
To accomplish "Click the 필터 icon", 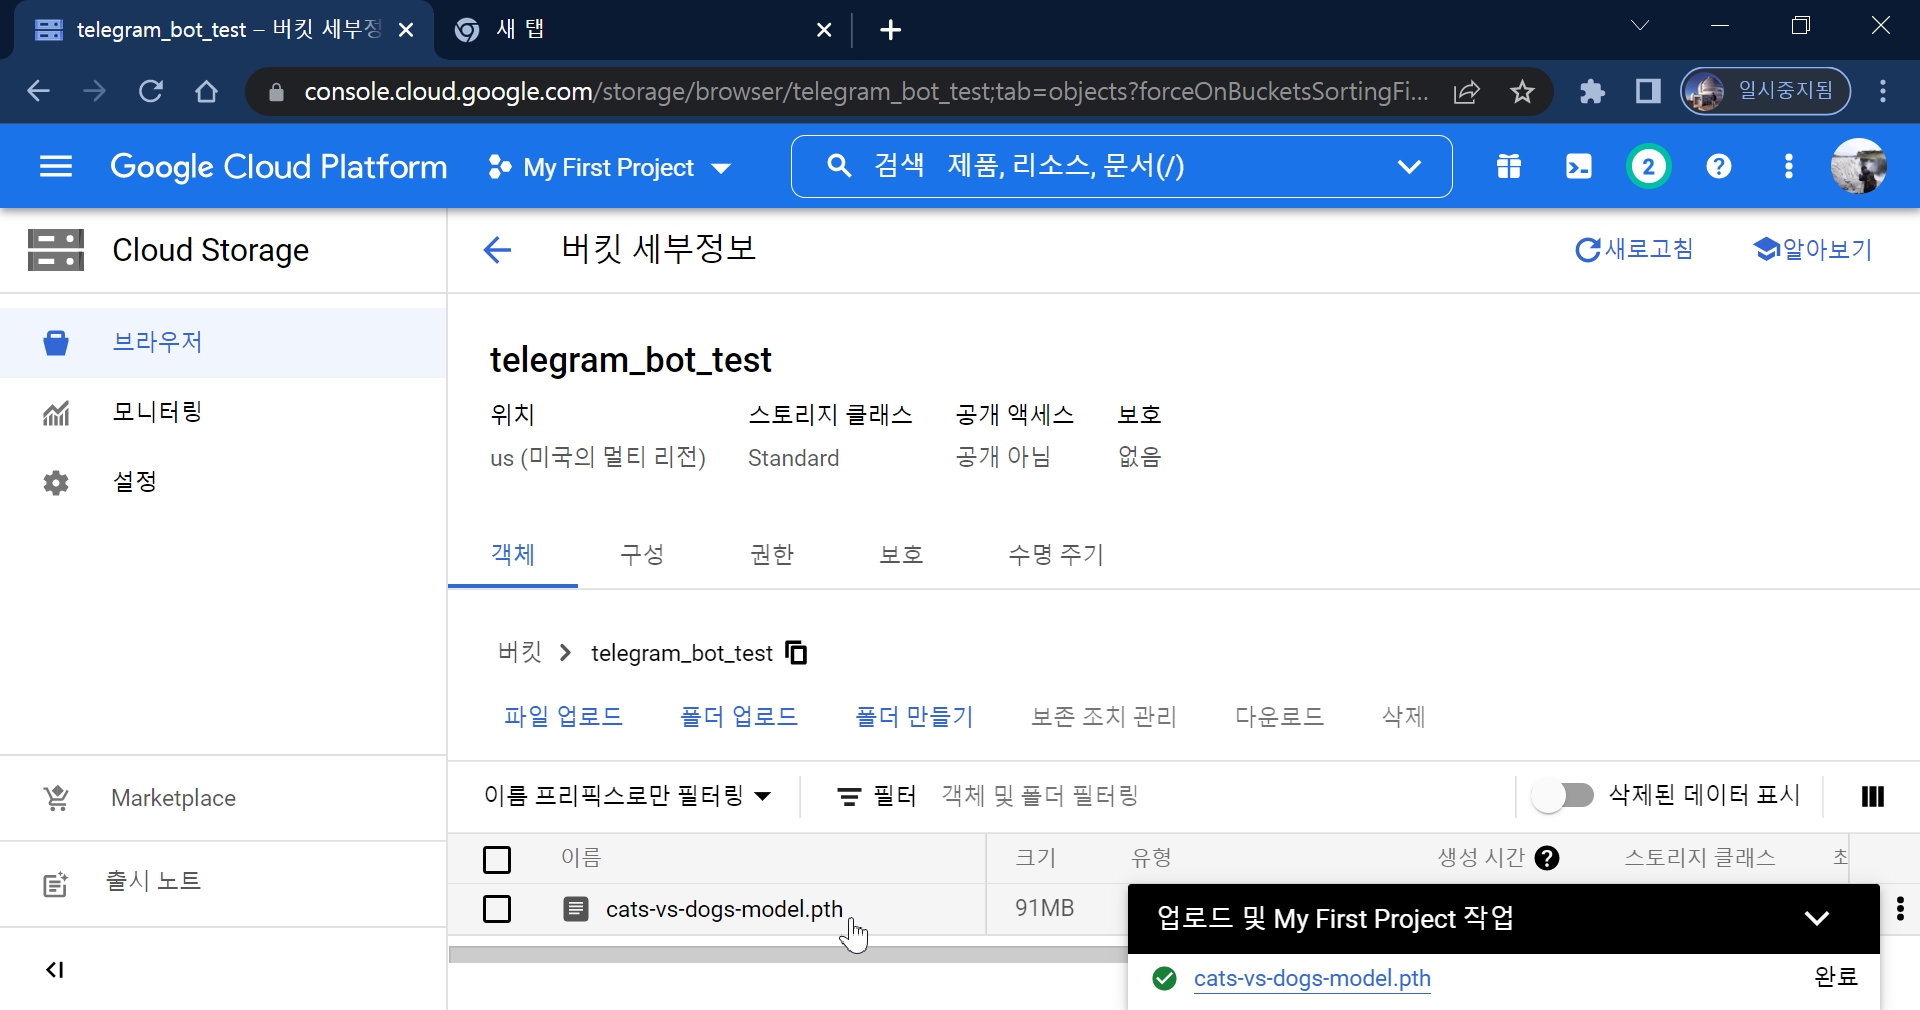I will pos(849,796).
